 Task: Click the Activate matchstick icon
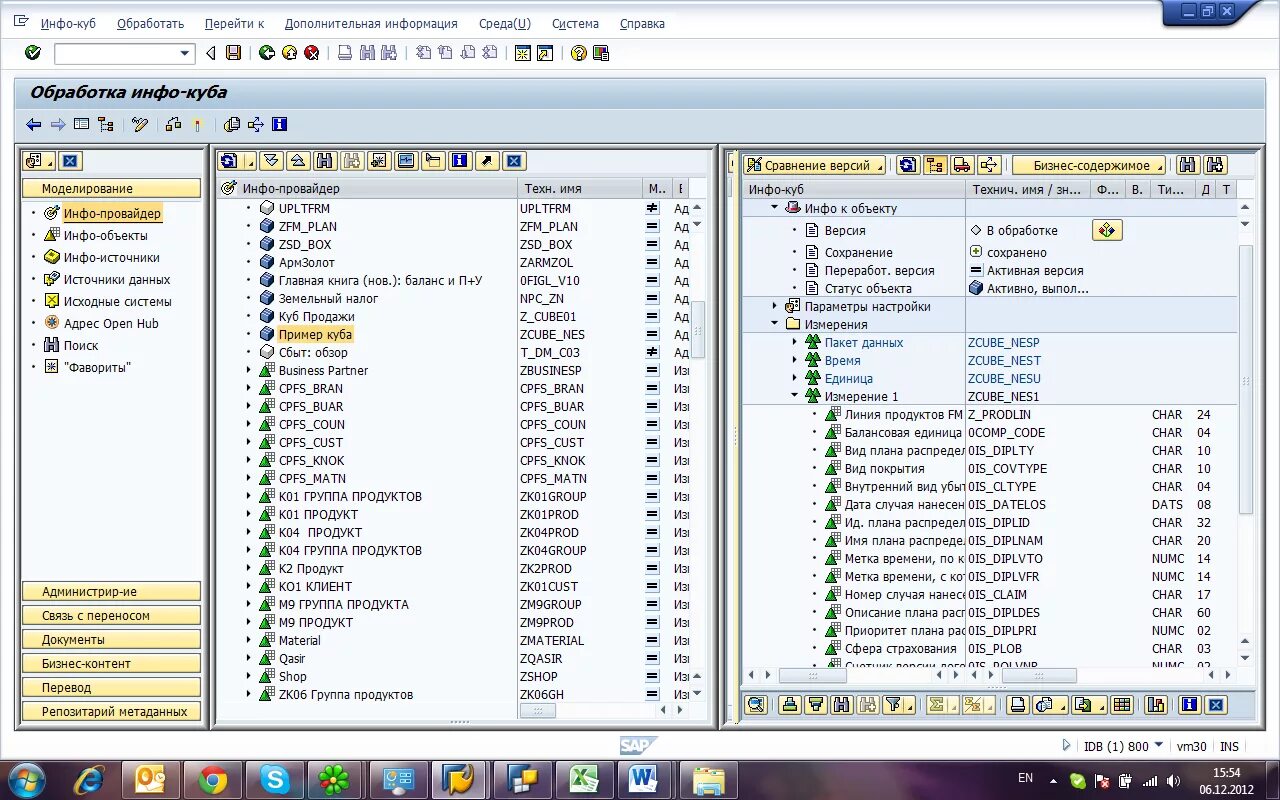197,124
